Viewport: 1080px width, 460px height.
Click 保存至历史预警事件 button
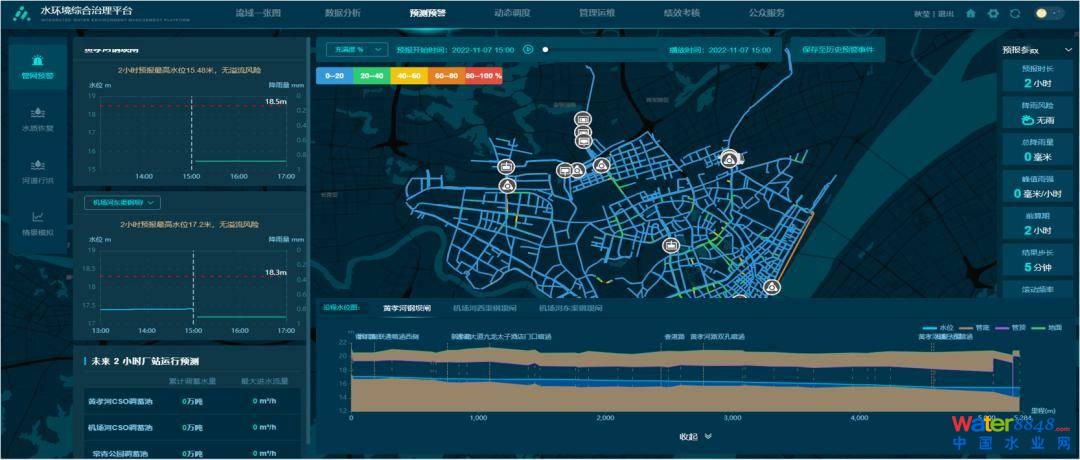pyautogui.click(x=837, y=49)
